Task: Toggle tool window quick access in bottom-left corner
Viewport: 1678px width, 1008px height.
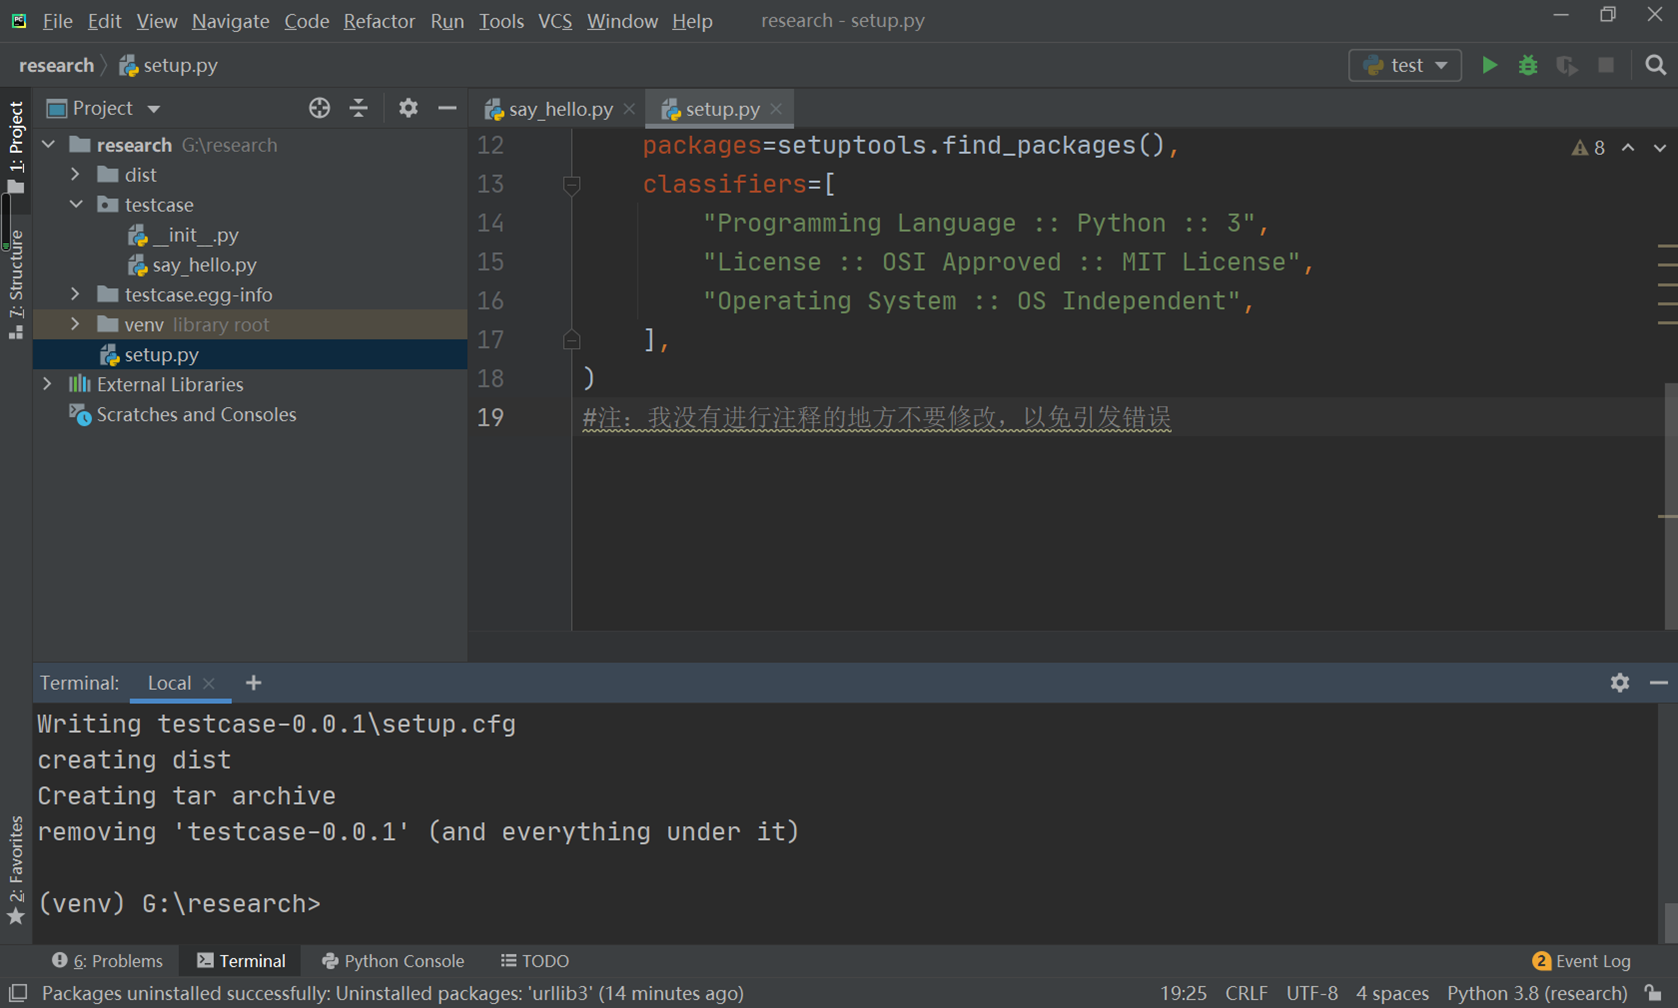Action: pos(18,993)
